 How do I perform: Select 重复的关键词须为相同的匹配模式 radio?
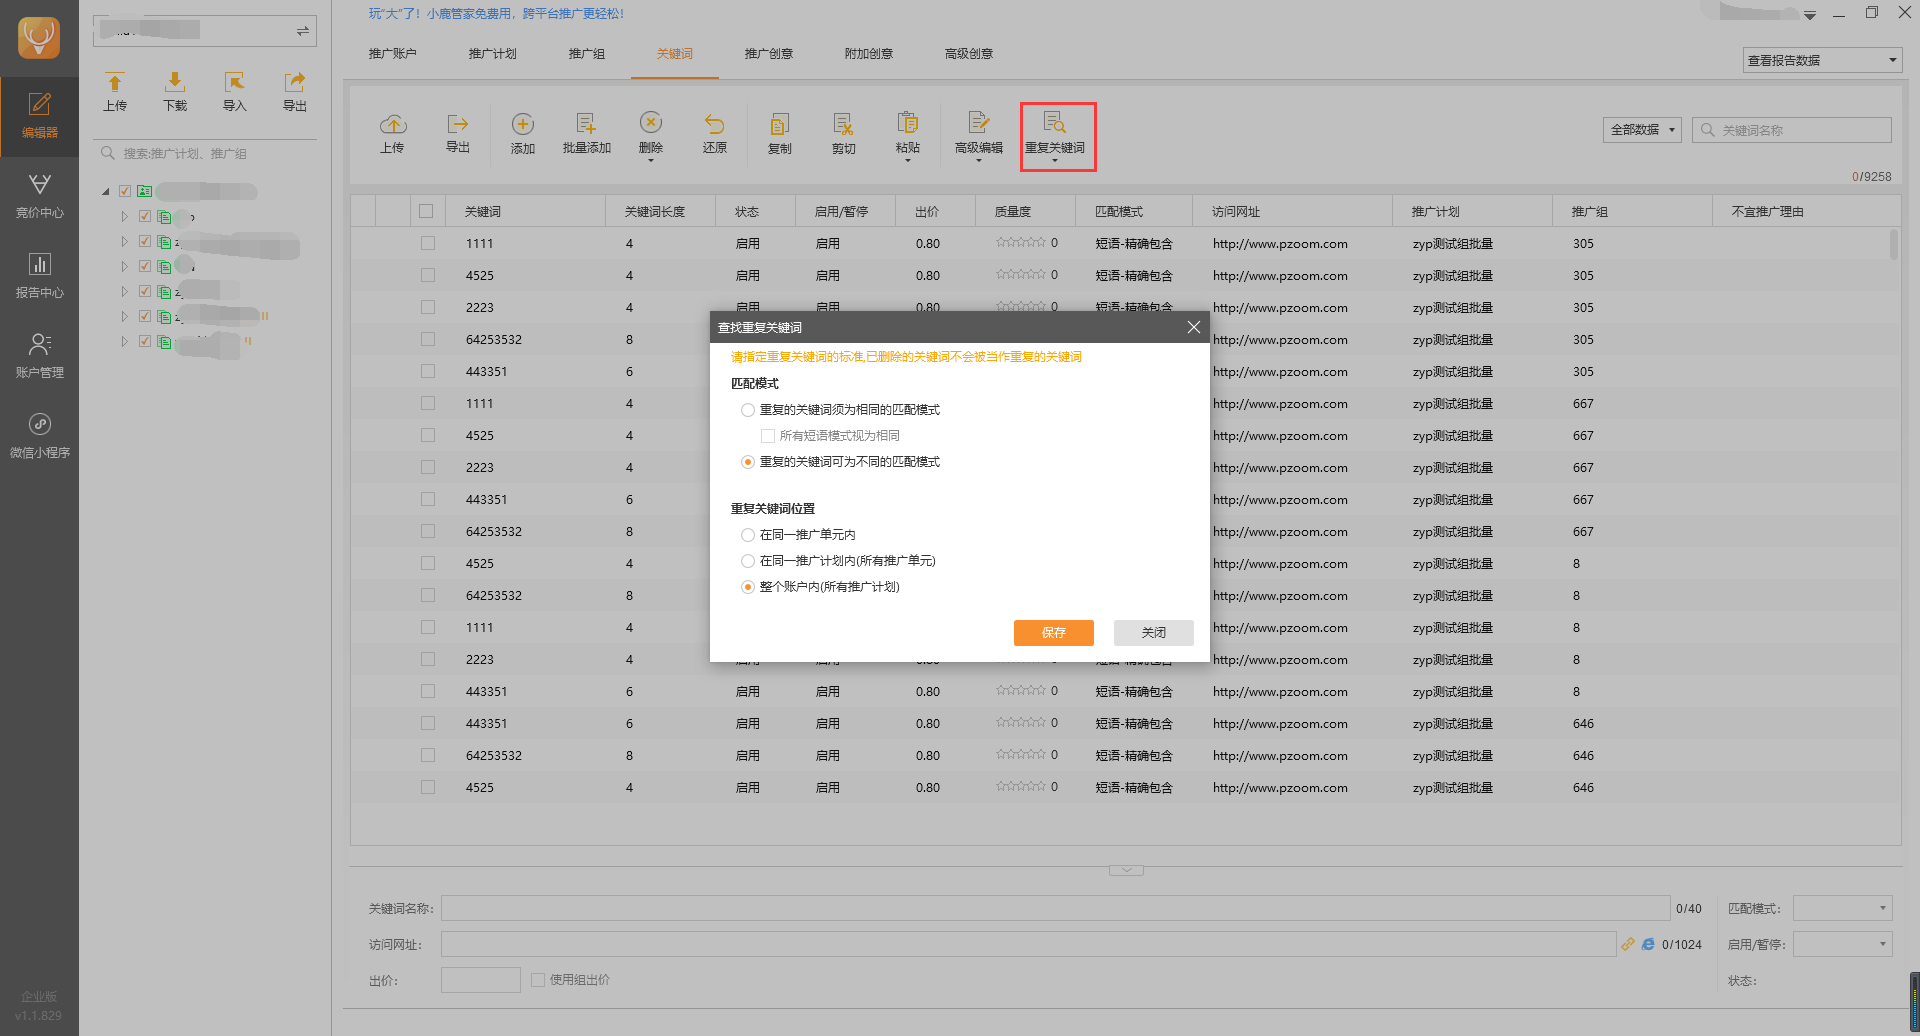pyautogui.click(x=748, y=410)
